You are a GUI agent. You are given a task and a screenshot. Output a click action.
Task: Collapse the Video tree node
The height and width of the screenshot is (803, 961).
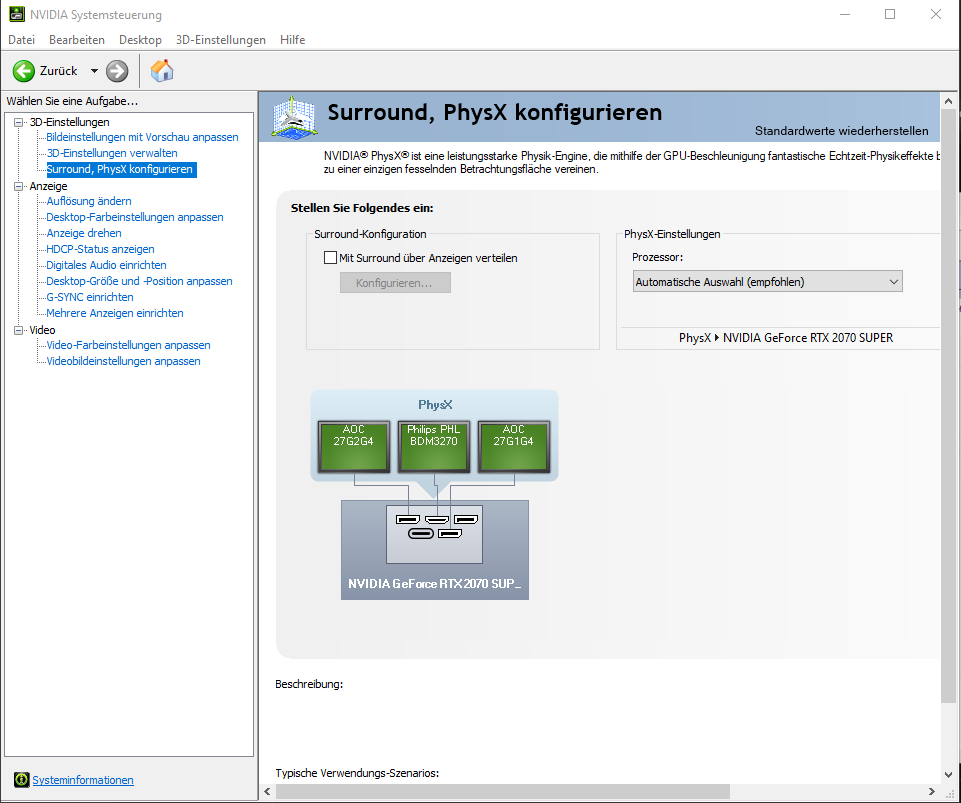click(x=18, y=330)
